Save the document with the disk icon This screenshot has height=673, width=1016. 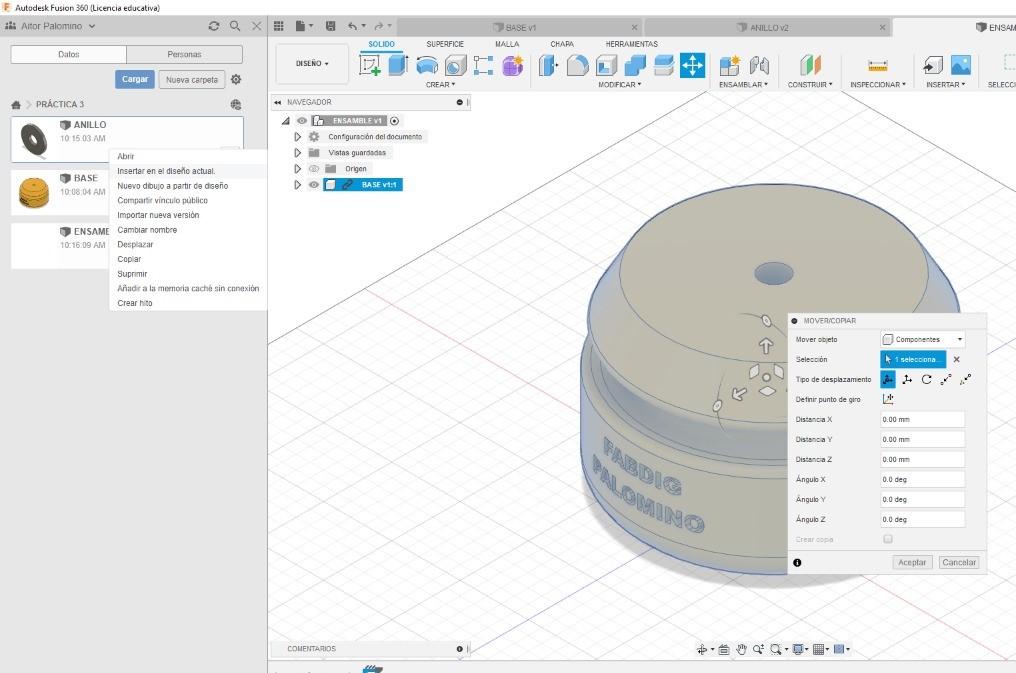coord(330,26)
